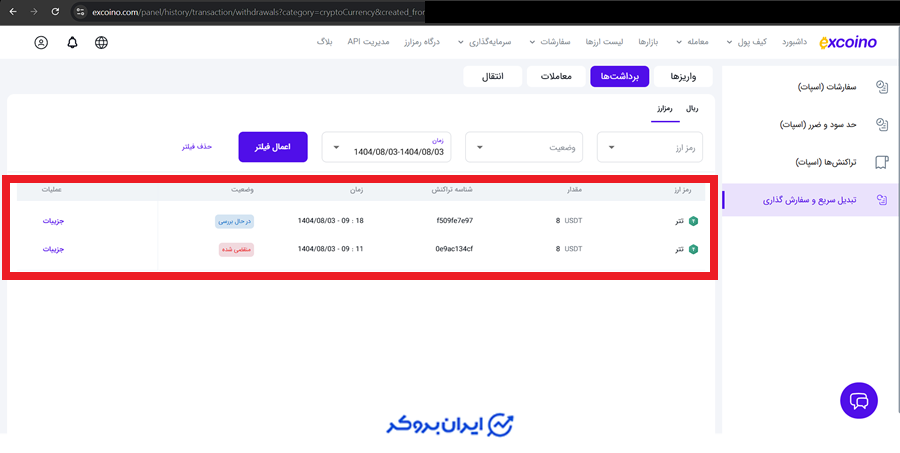This screenshot has height=453, width=900.
Task: Click the مقدار column header
Action: pos(574,190)
